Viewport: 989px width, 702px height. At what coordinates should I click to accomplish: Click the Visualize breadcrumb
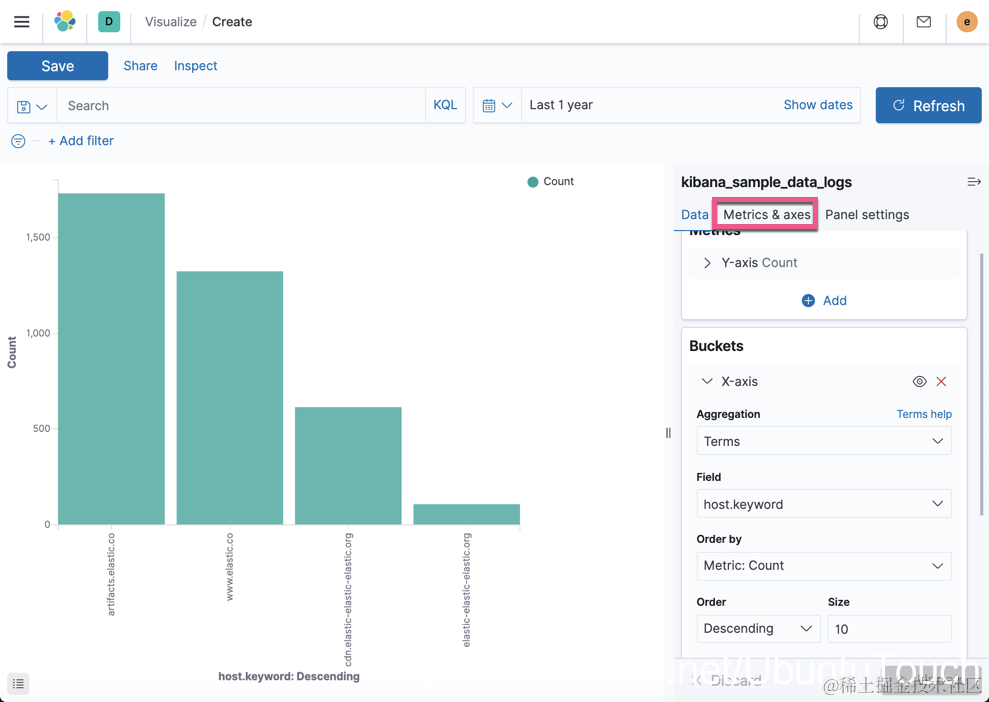pyautogui.click(x=170, y=21)
